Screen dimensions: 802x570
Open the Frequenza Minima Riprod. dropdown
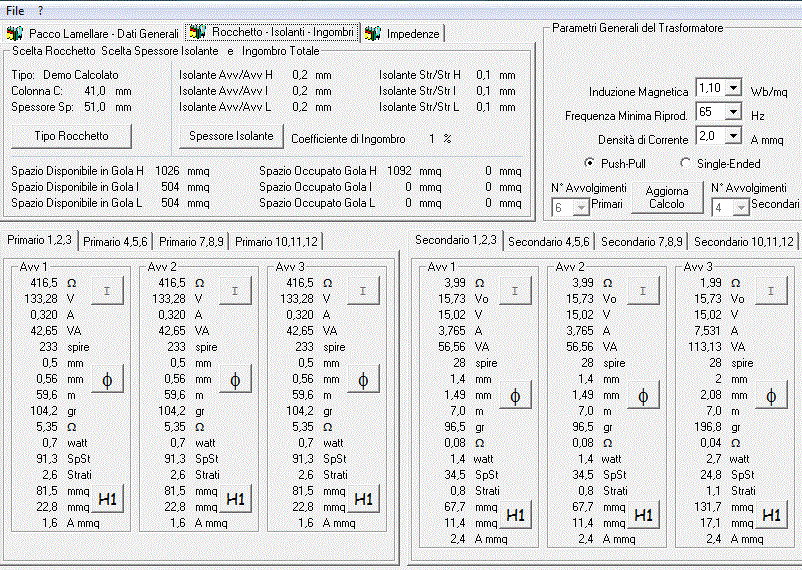733,112
